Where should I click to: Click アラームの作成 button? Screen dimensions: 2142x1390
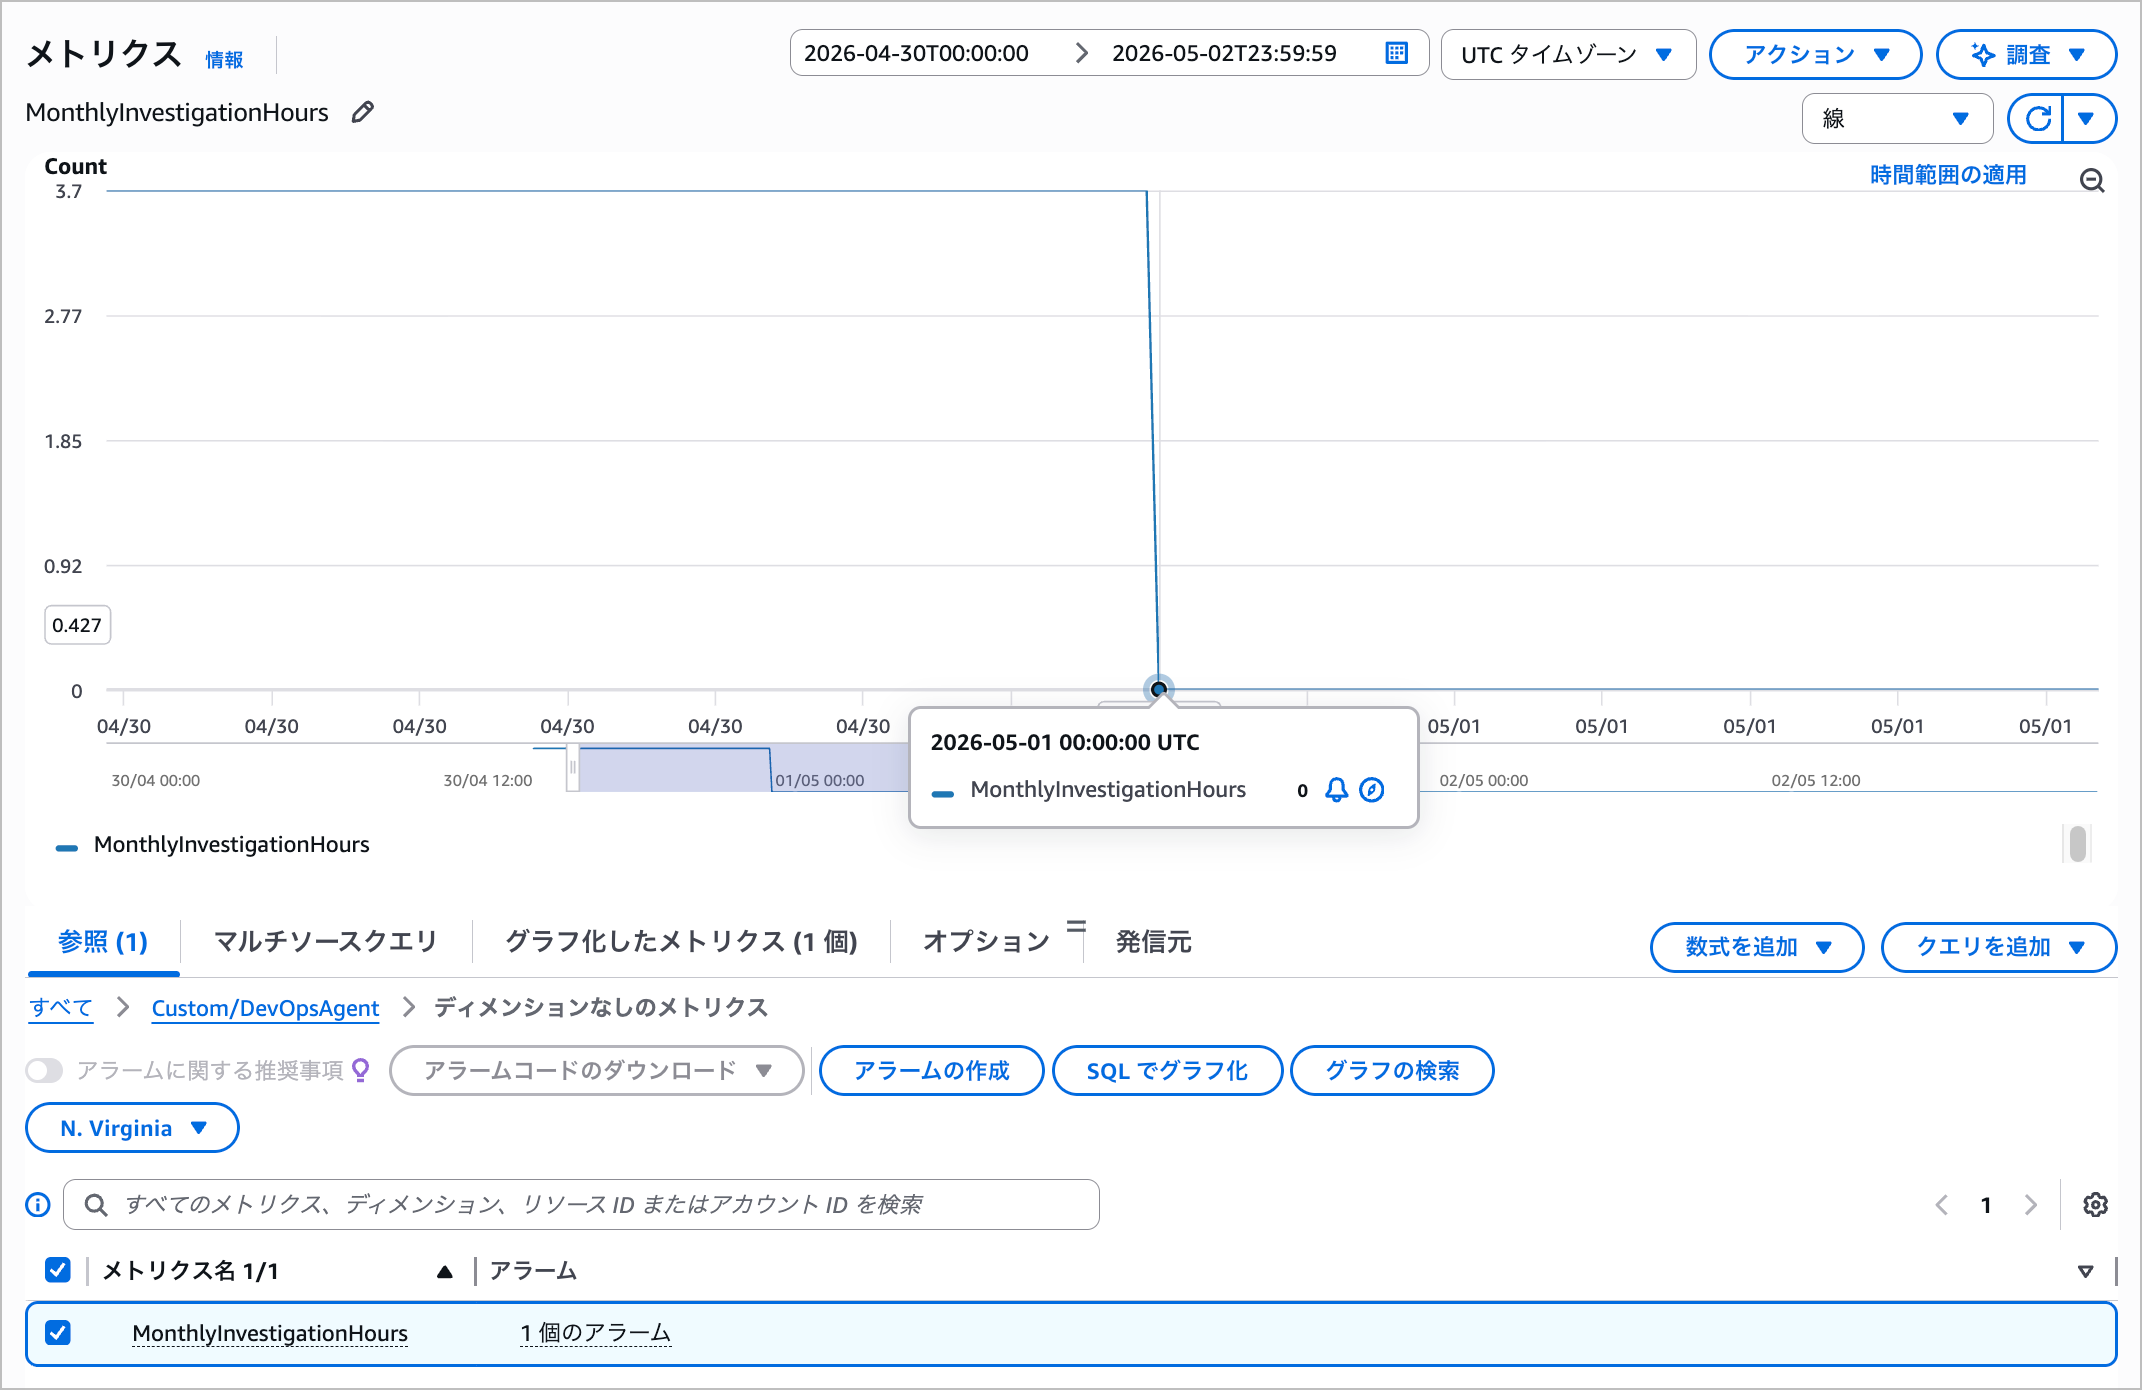(932, 1070)
